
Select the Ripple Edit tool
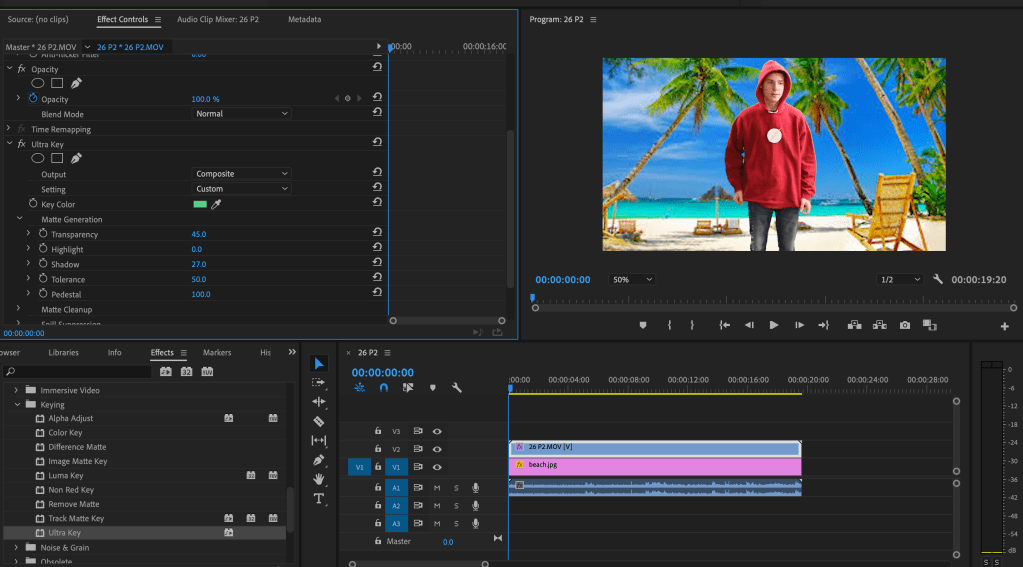(318, 402)
